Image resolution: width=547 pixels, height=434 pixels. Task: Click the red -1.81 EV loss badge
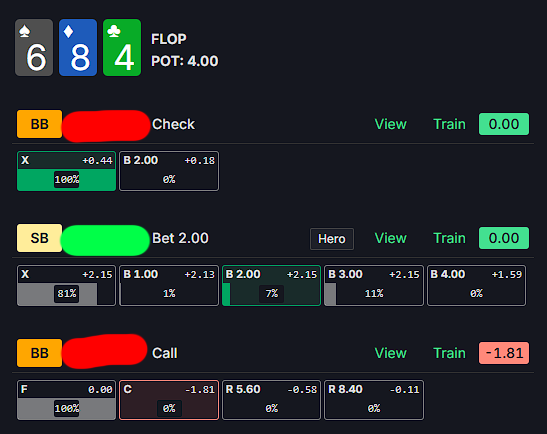(504, 353)
